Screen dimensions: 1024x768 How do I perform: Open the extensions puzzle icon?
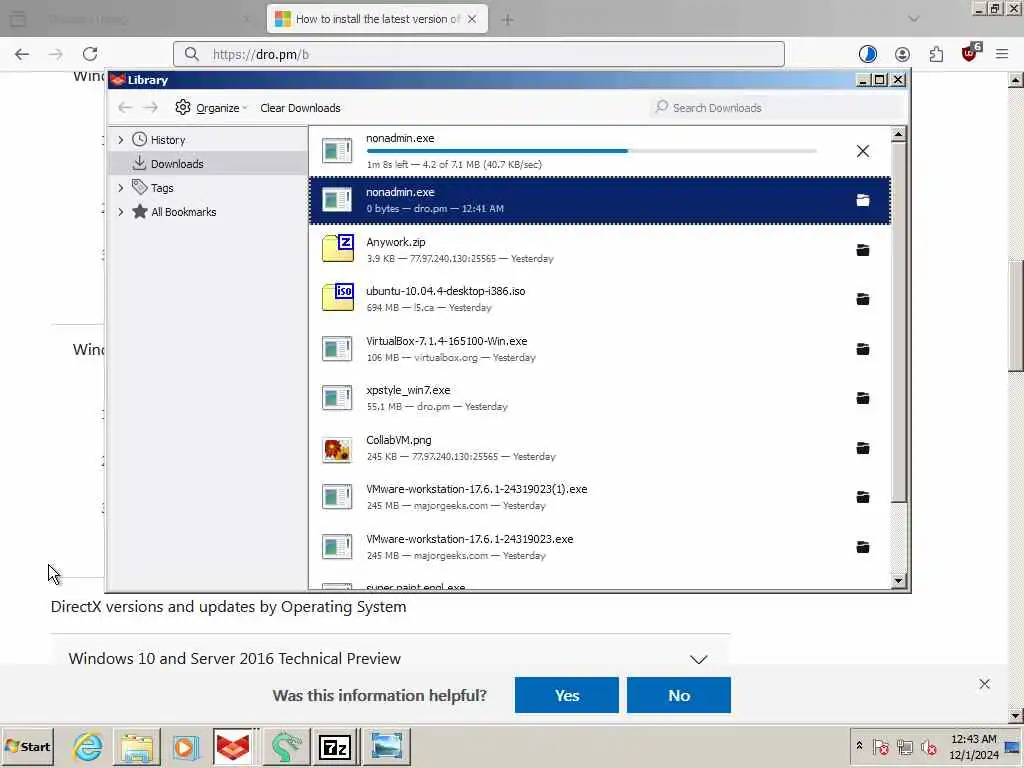click(936, 54)
